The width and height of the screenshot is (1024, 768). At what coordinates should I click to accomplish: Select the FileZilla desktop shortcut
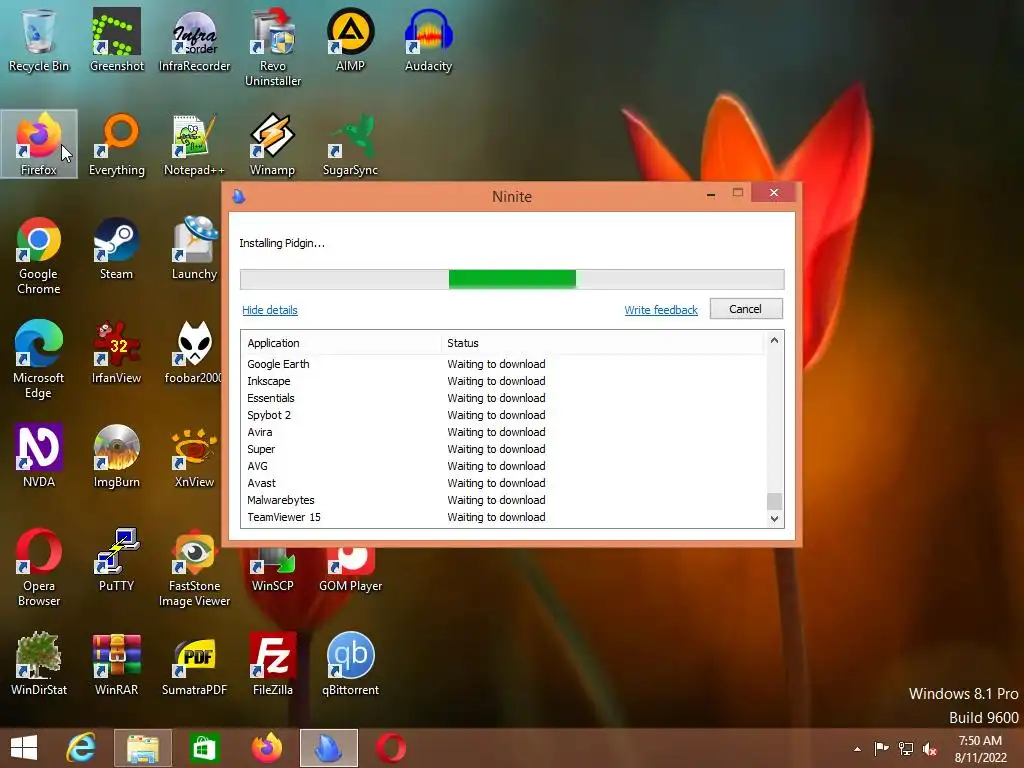[x=273, y=664]
